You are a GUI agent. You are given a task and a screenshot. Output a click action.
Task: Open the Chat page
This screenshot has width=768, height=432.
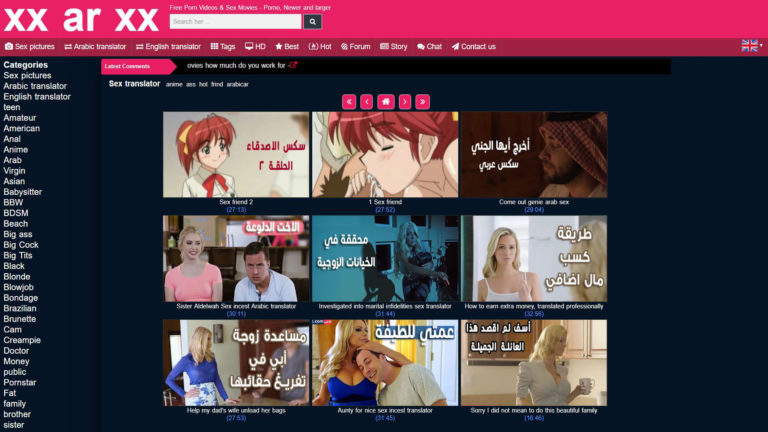(x=429, y=46)
